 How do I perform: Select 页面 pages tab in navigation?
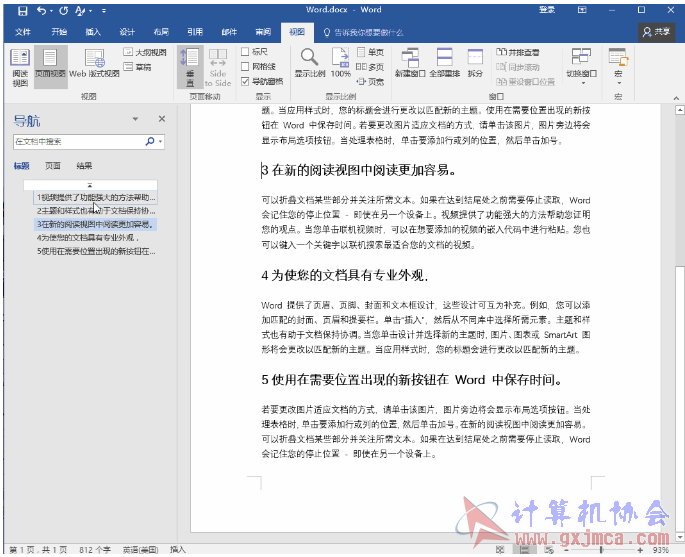tap(53, 166)
